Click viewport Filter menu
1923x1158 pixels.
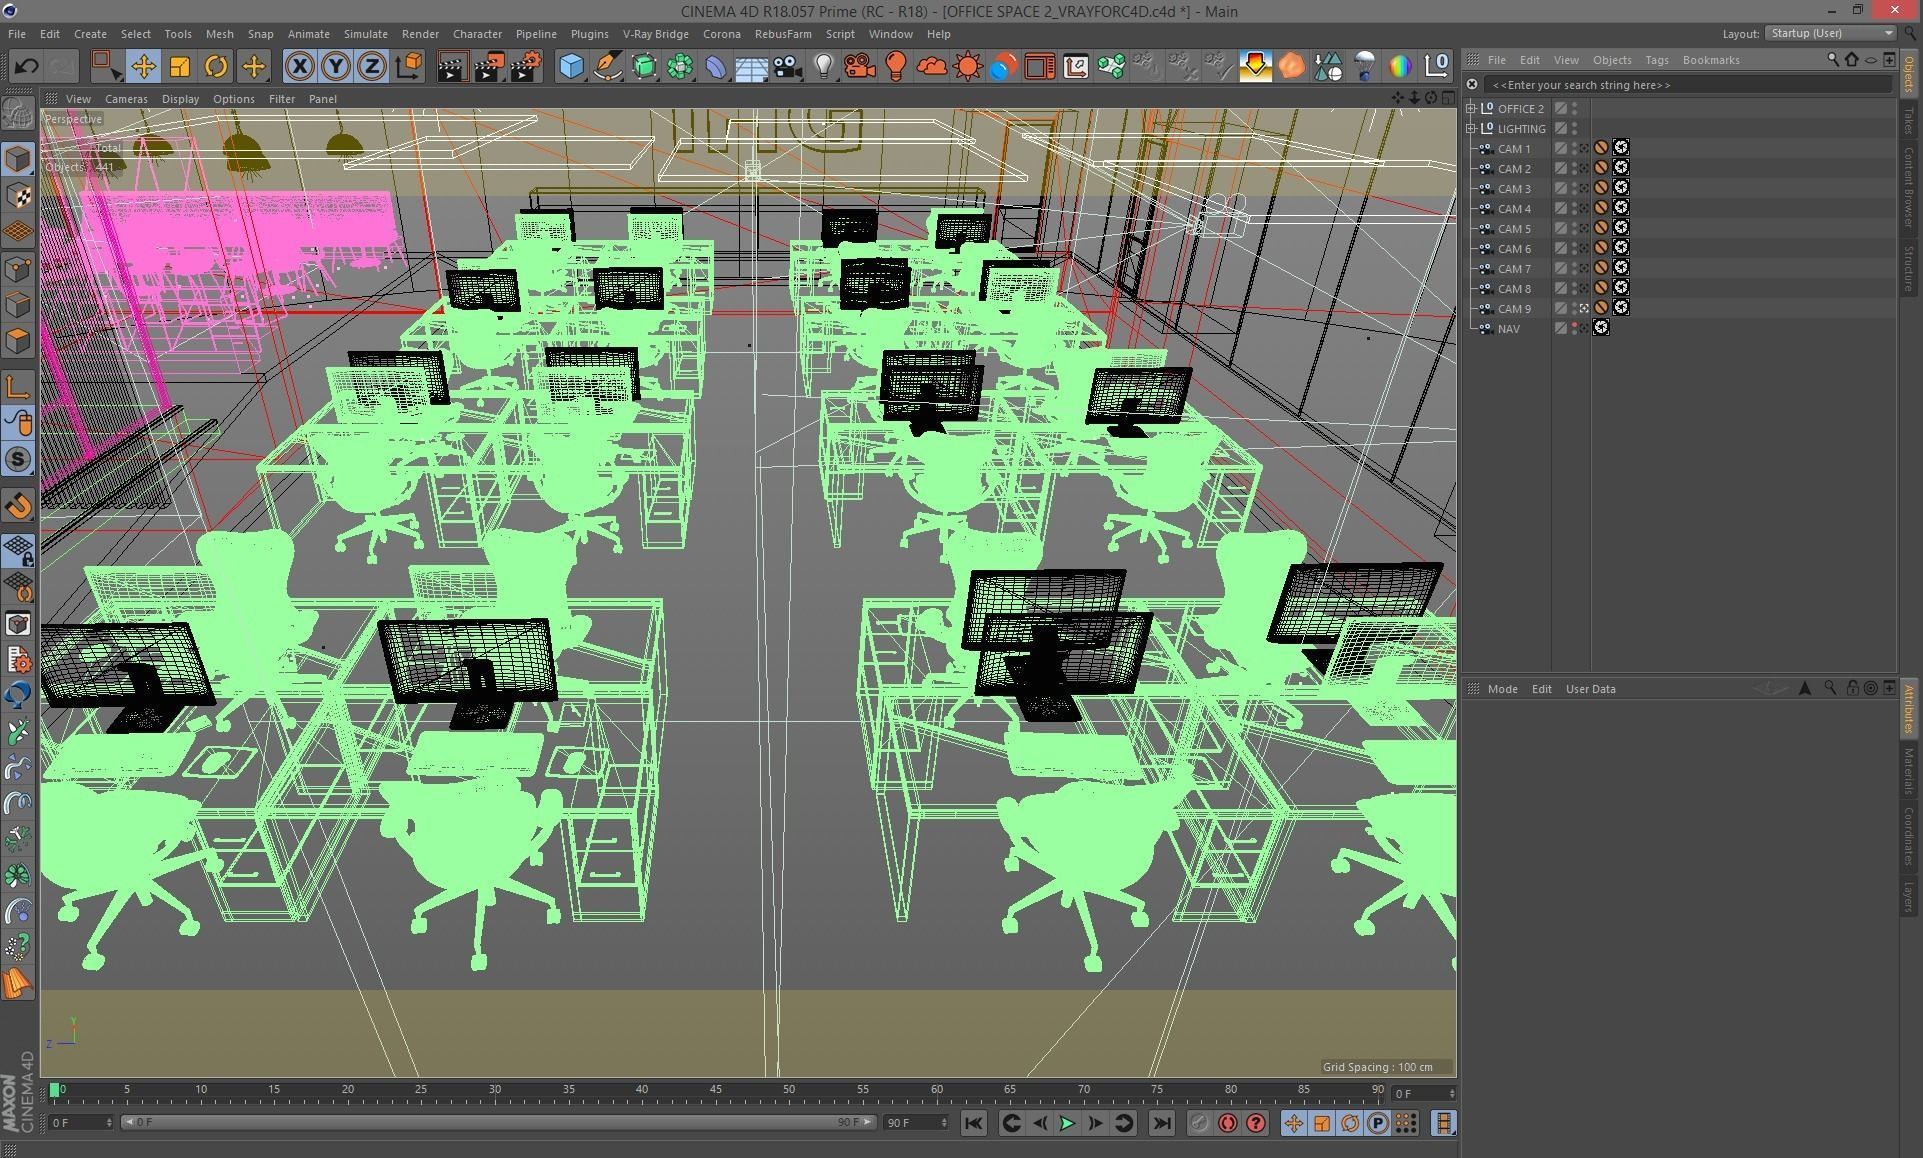click(x=281, y=99)
